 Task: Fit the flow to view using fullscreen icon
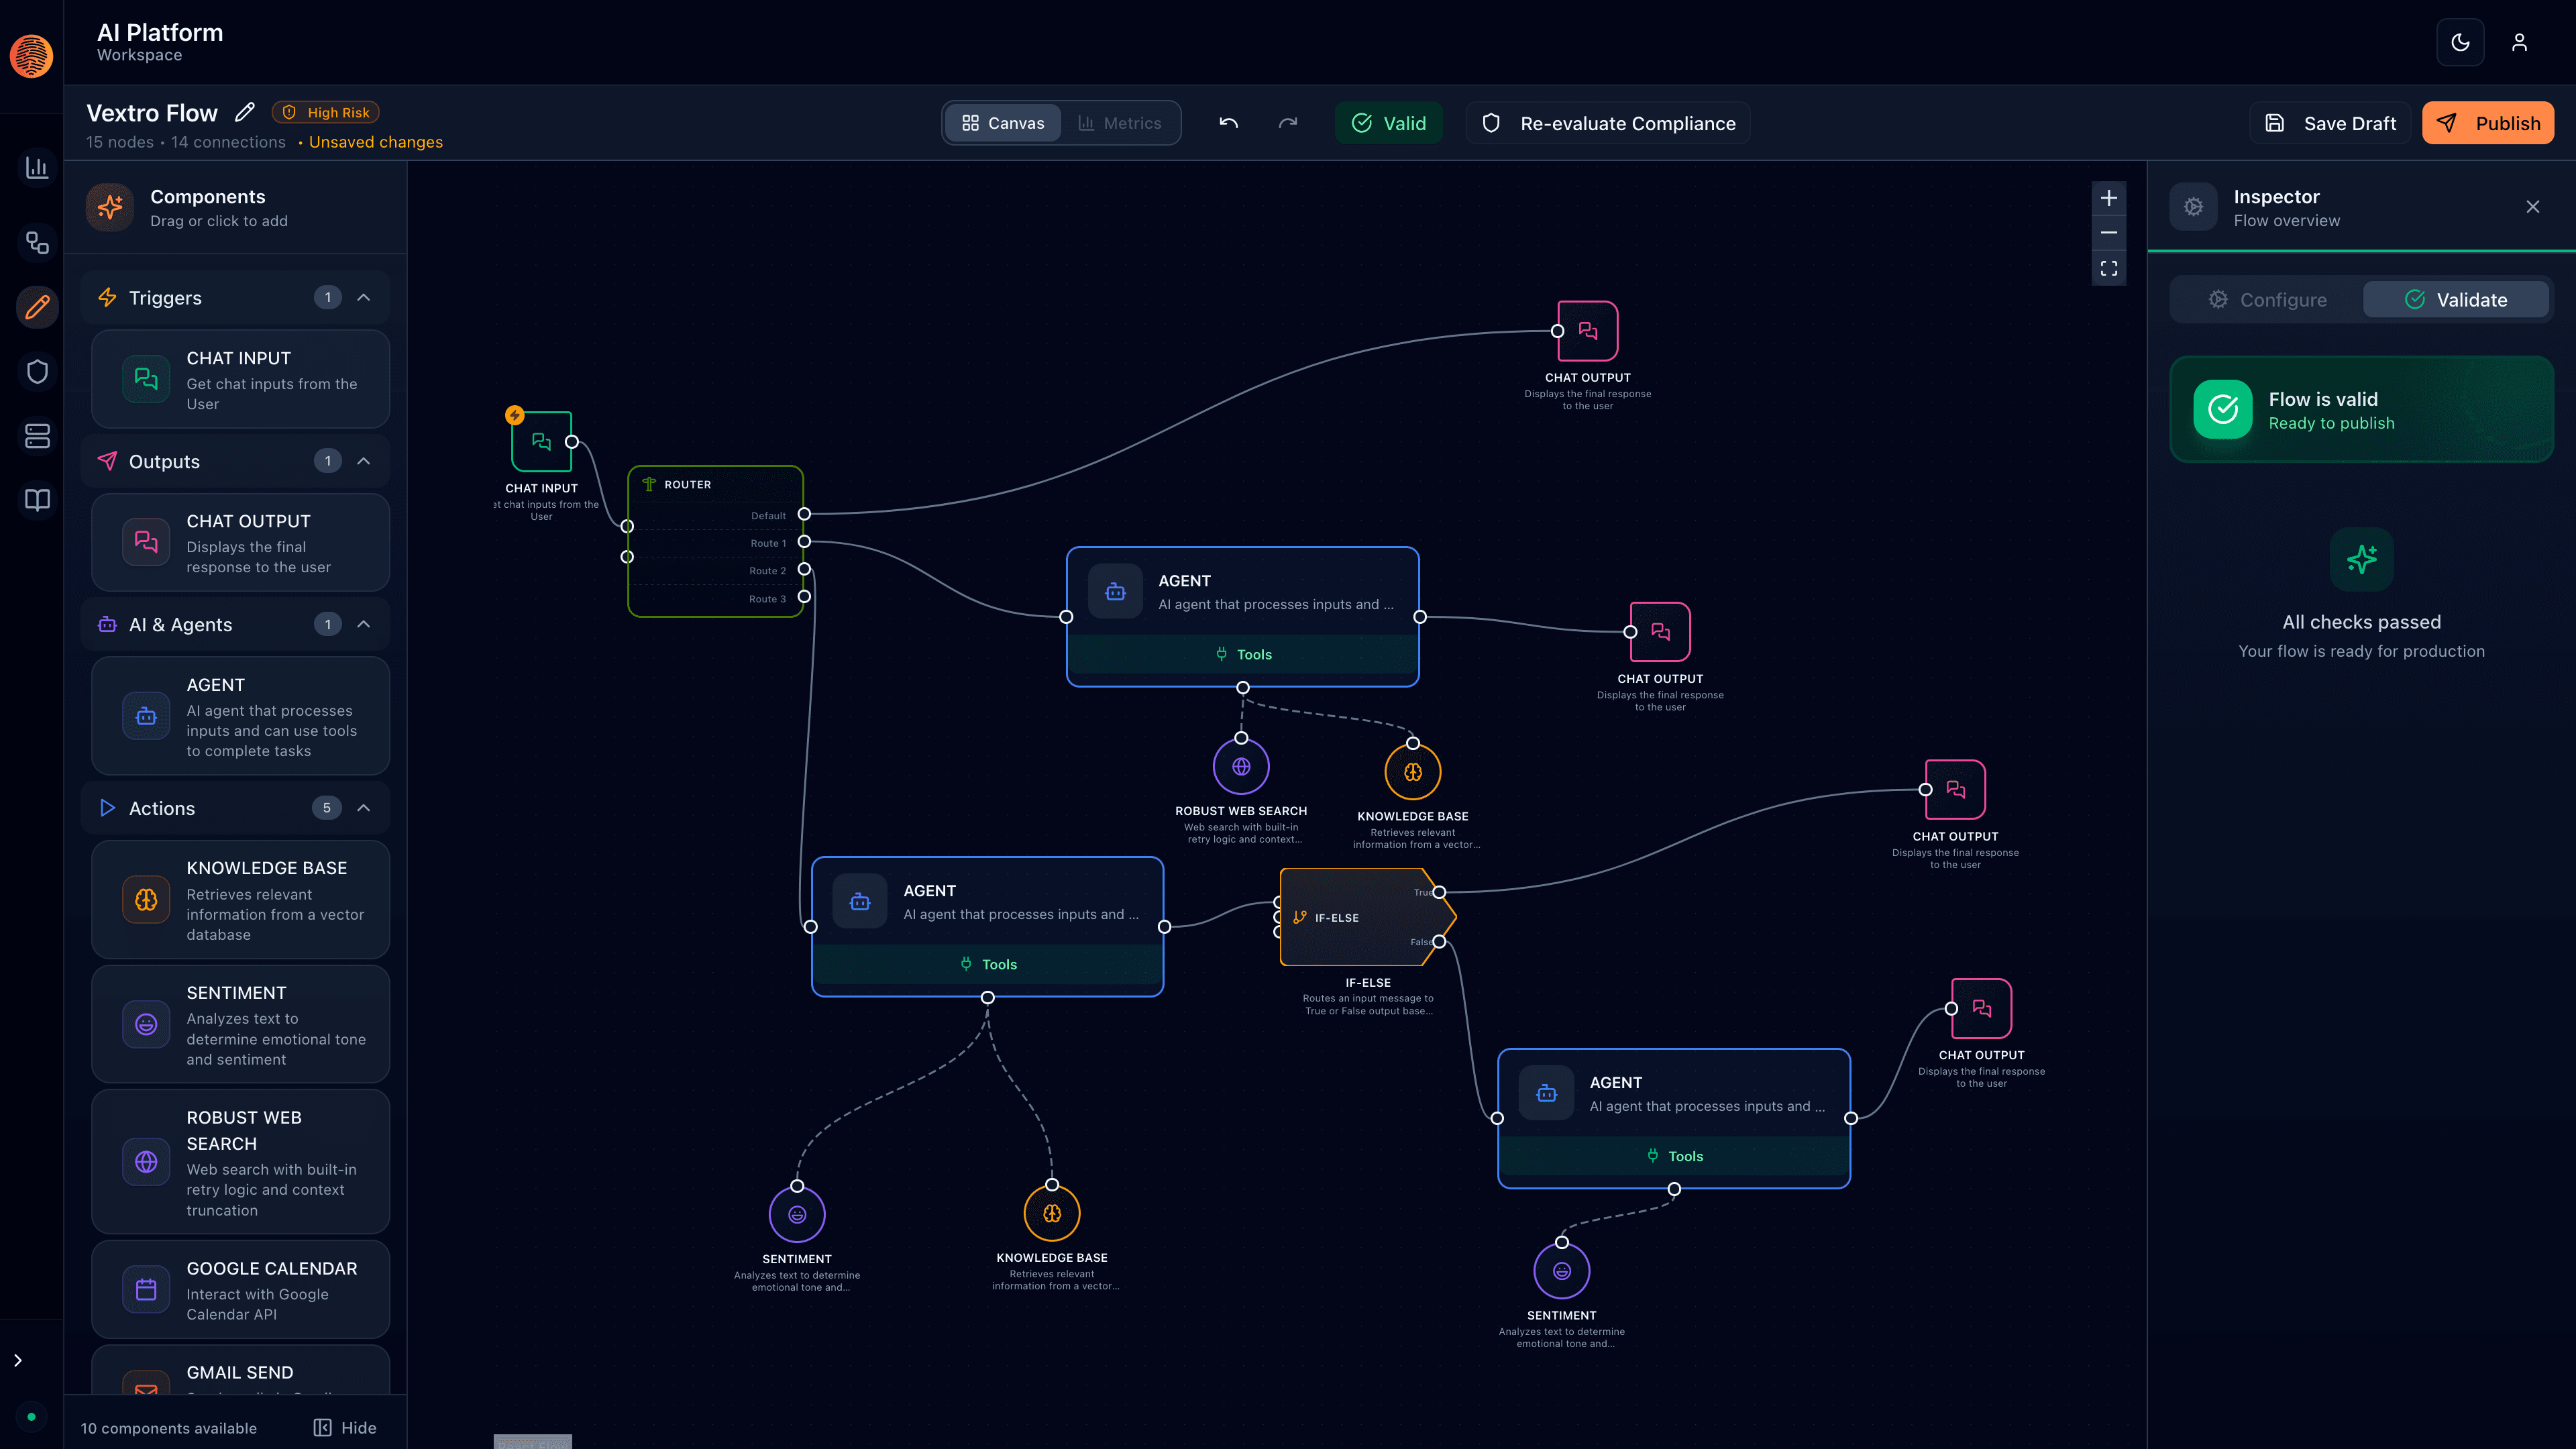tap(2109, 268)
